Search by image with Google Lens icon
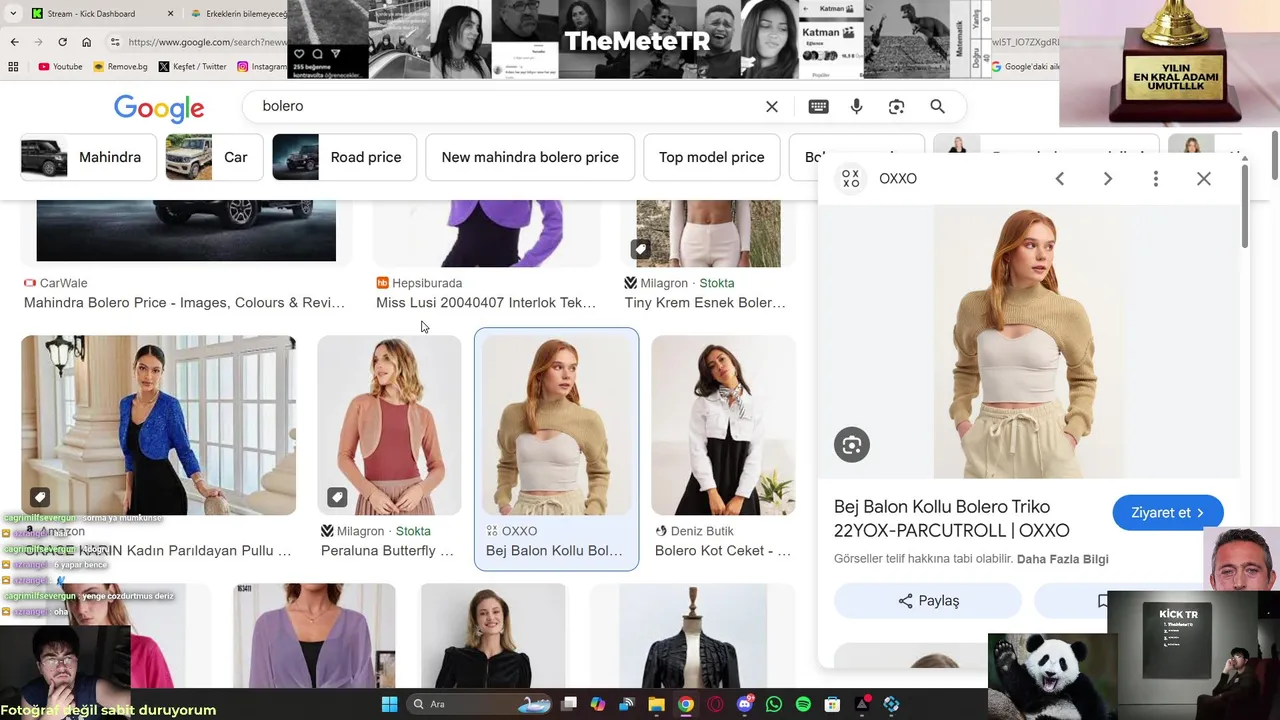 896,107
